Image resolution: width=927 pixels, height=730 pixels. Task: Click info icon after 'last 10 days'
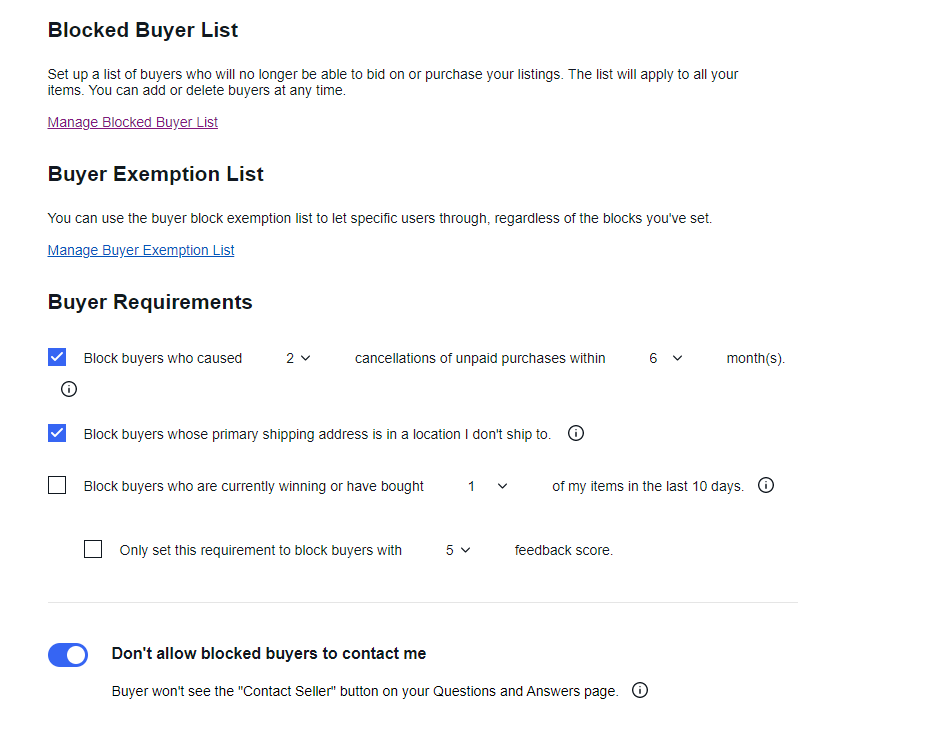coord(766,485)
